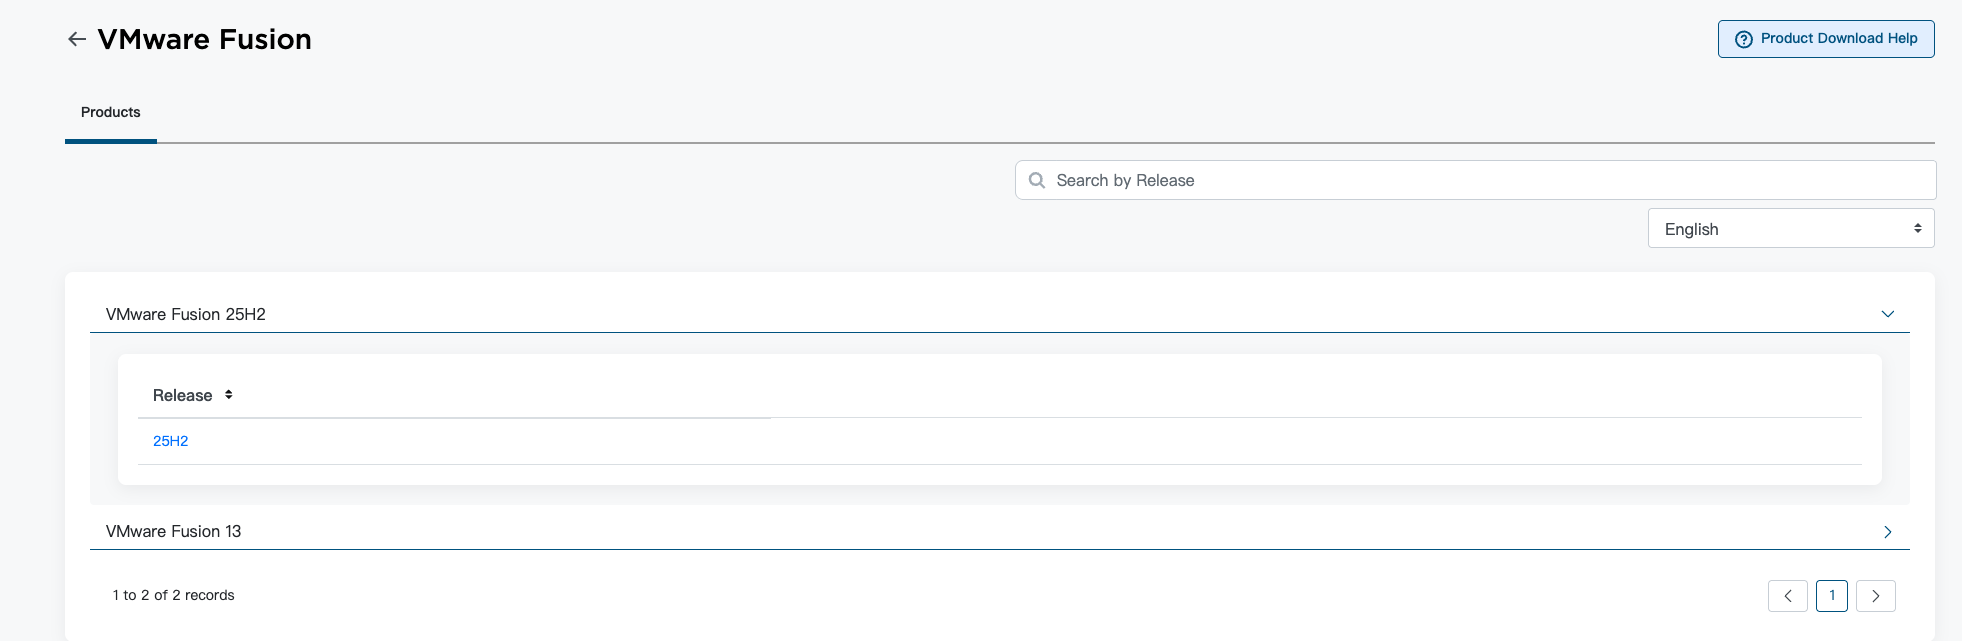
Task: Click the '1 to 2 of 2 records' text
Action: 173,595
